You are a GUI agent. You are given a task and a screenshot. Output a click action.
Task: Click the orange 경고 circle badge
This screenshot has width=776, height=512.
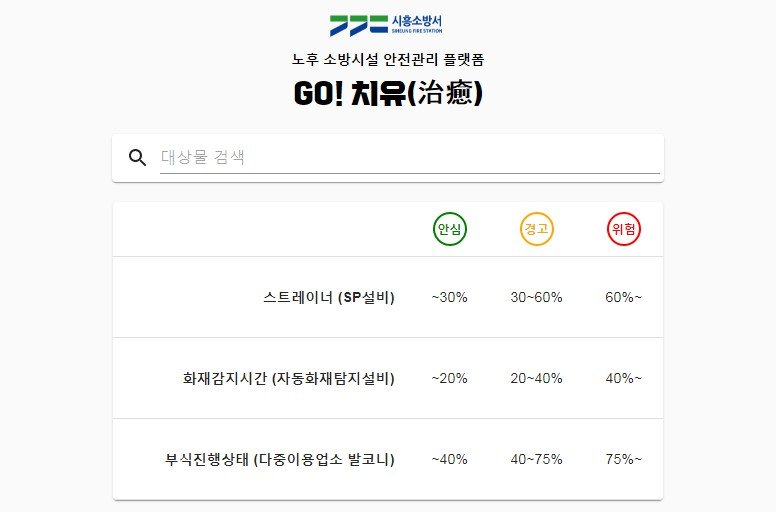(536, 229)
